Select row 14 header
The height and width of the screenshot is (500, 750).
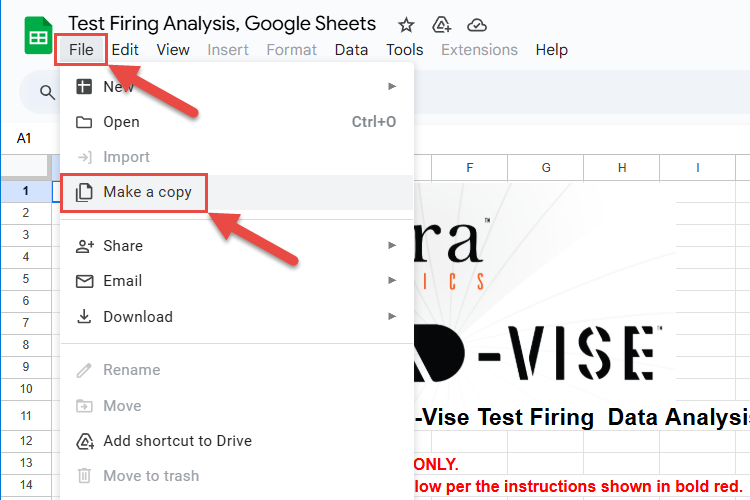[26, 485]
